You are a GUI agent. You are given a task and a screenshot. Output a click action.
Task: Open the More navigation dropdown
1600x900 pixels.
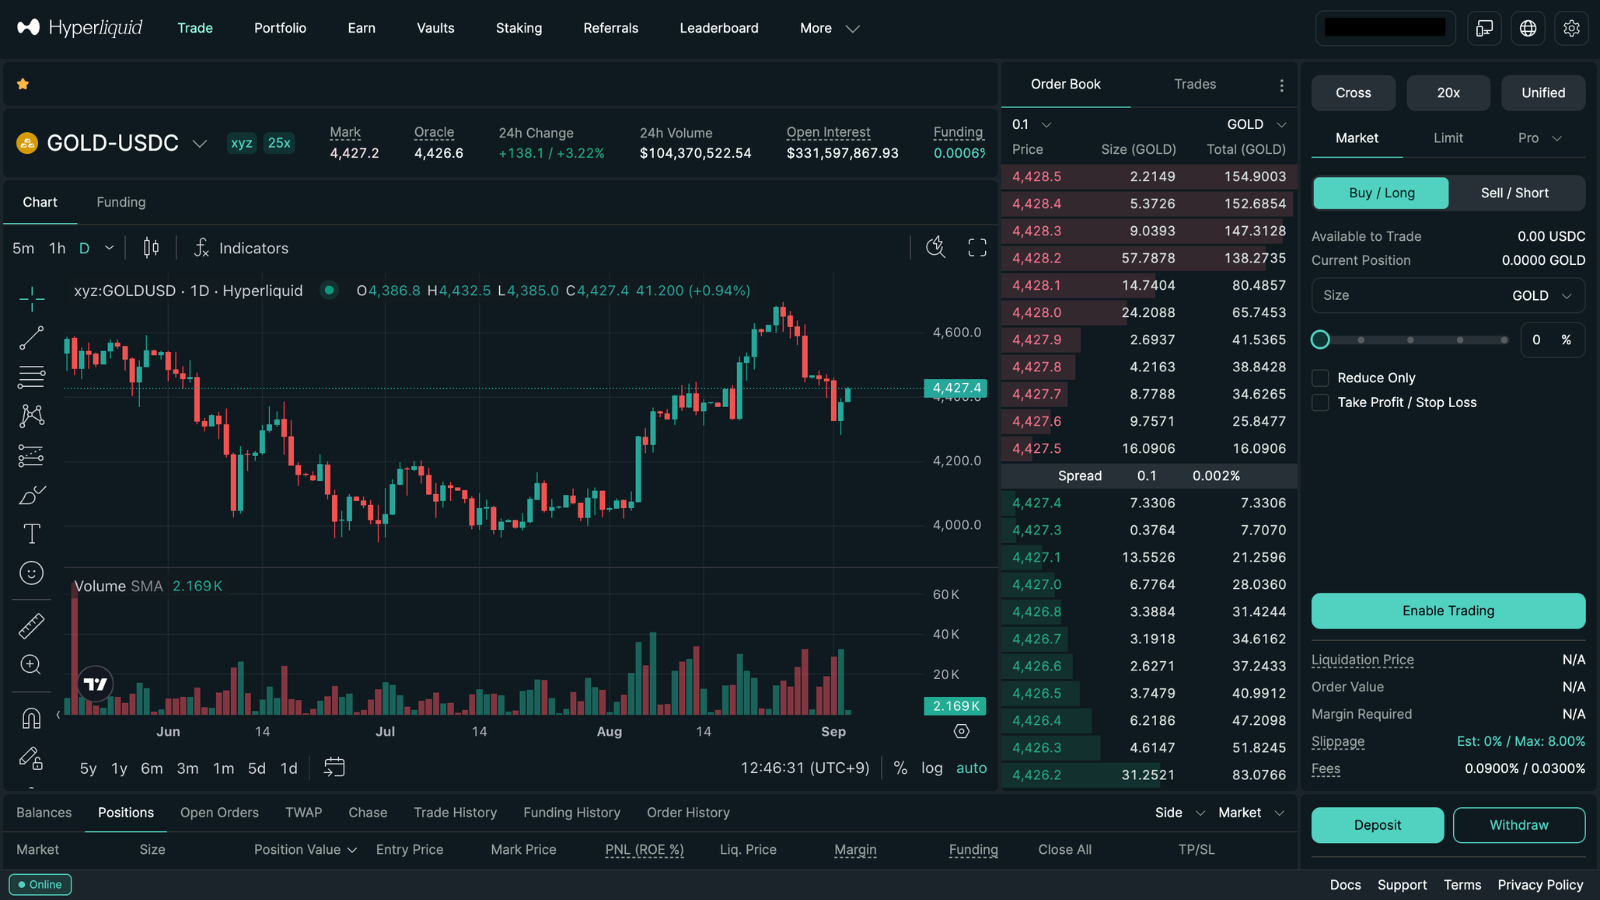pos(829,28)
